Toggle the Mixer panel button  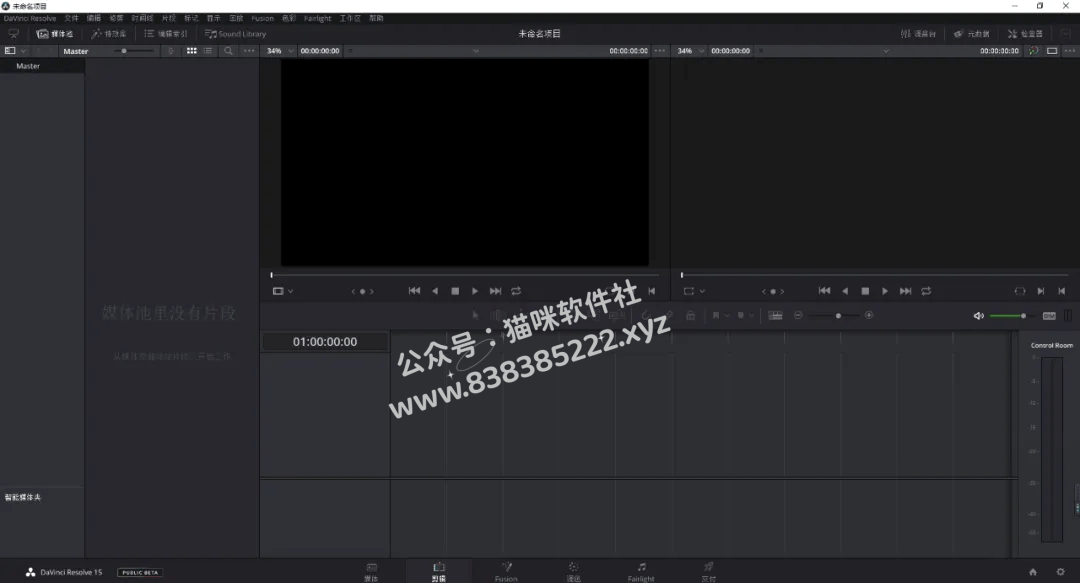point(918,34)
